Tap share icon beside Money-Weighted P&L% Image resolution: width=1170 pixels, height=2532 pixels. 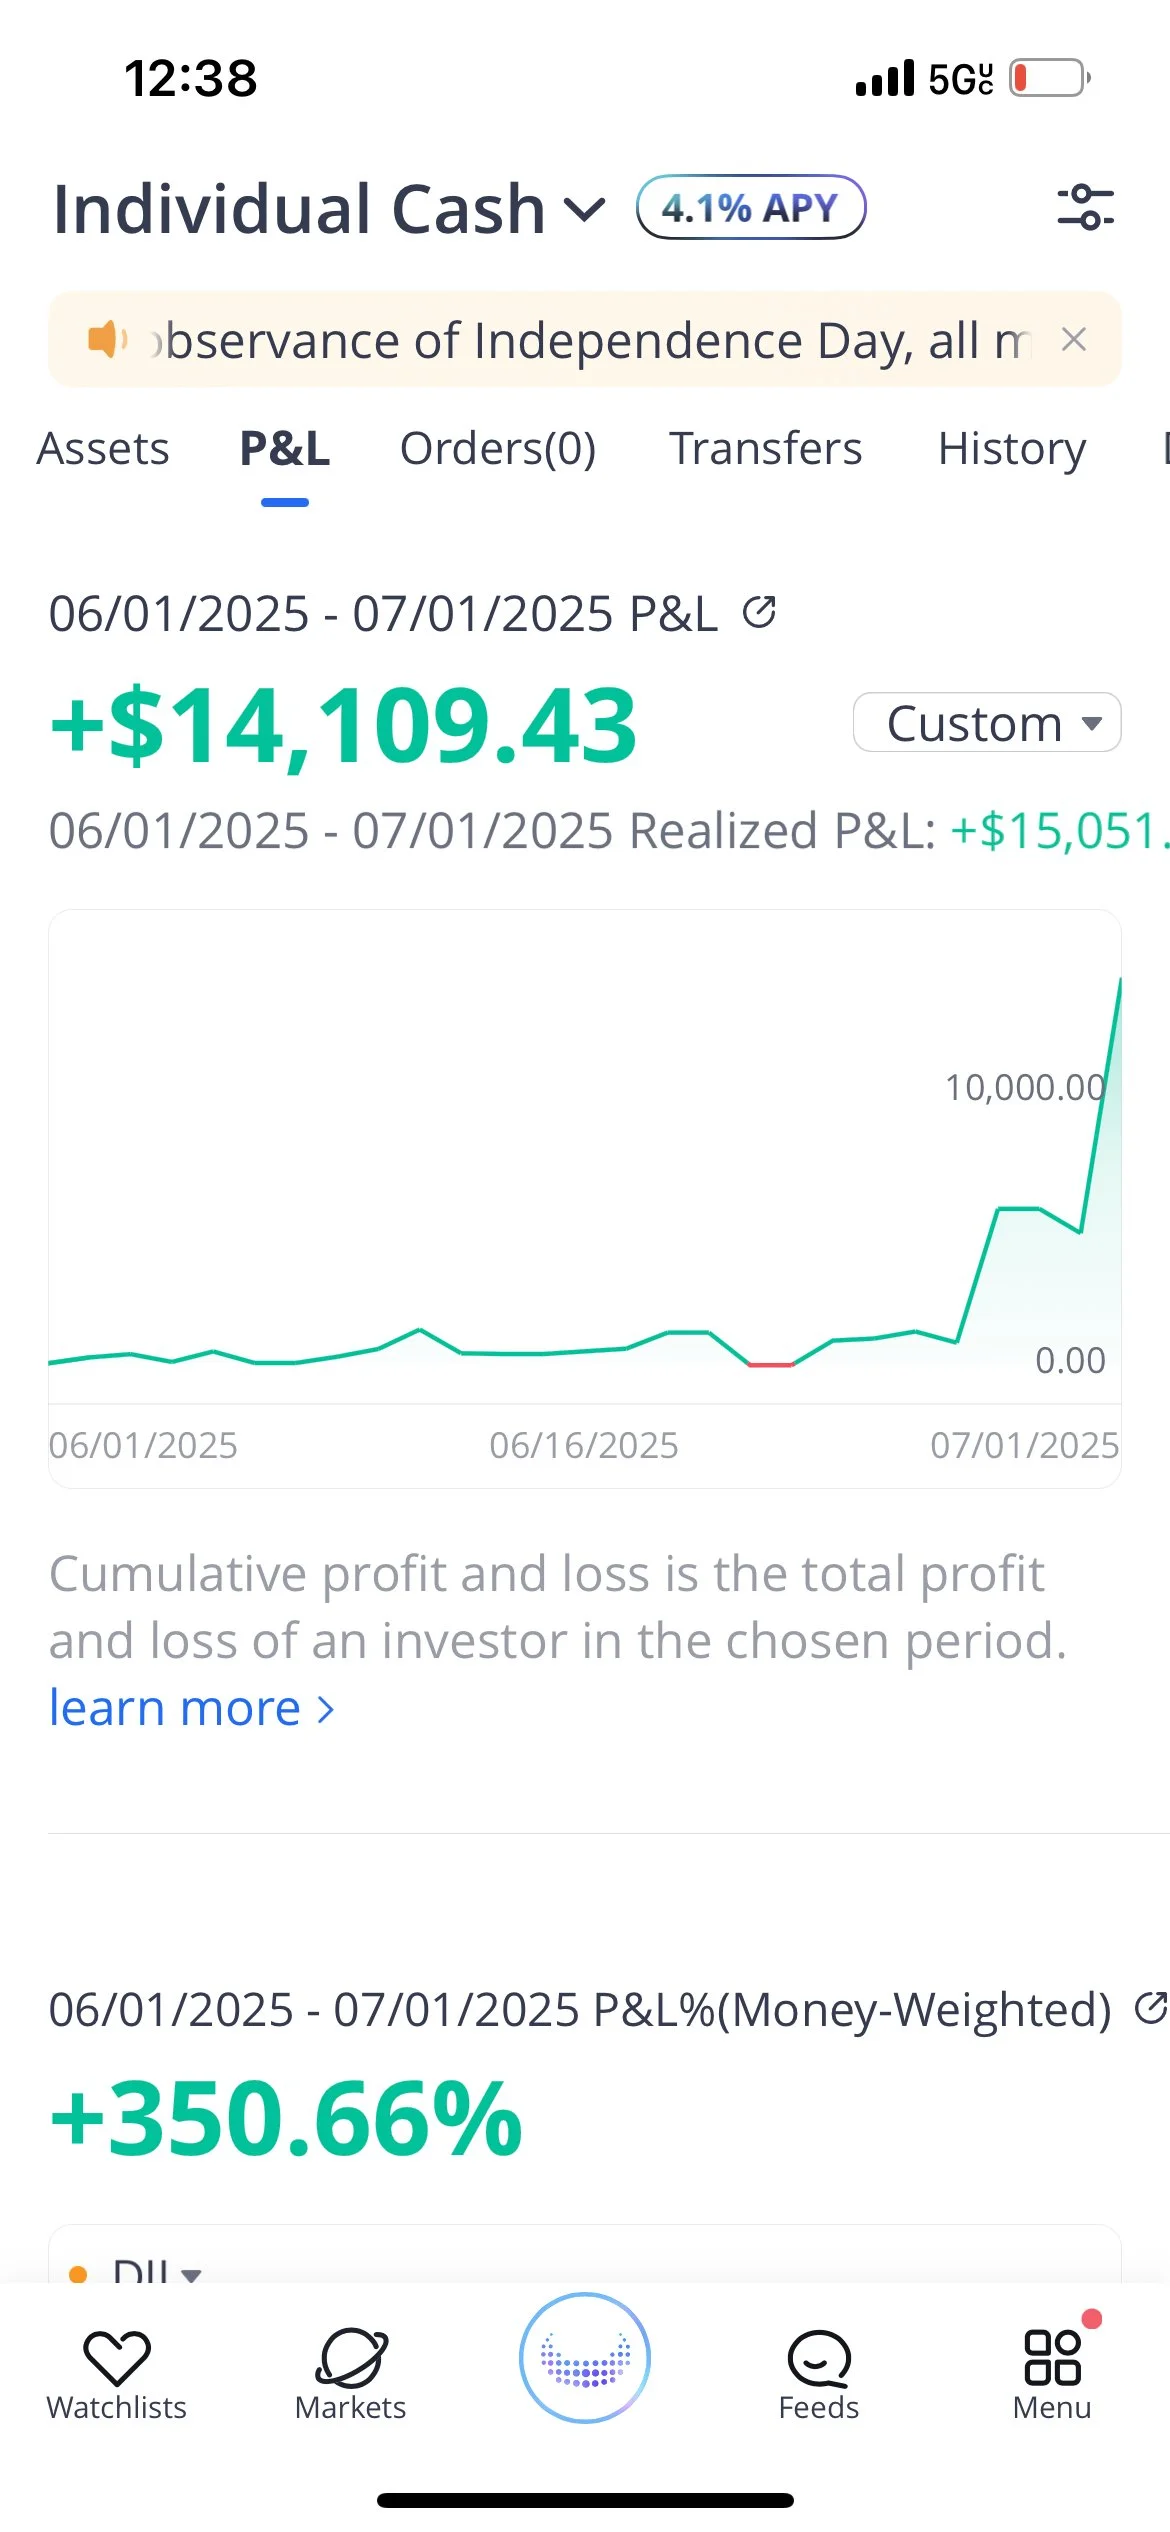[1151, 2007]
